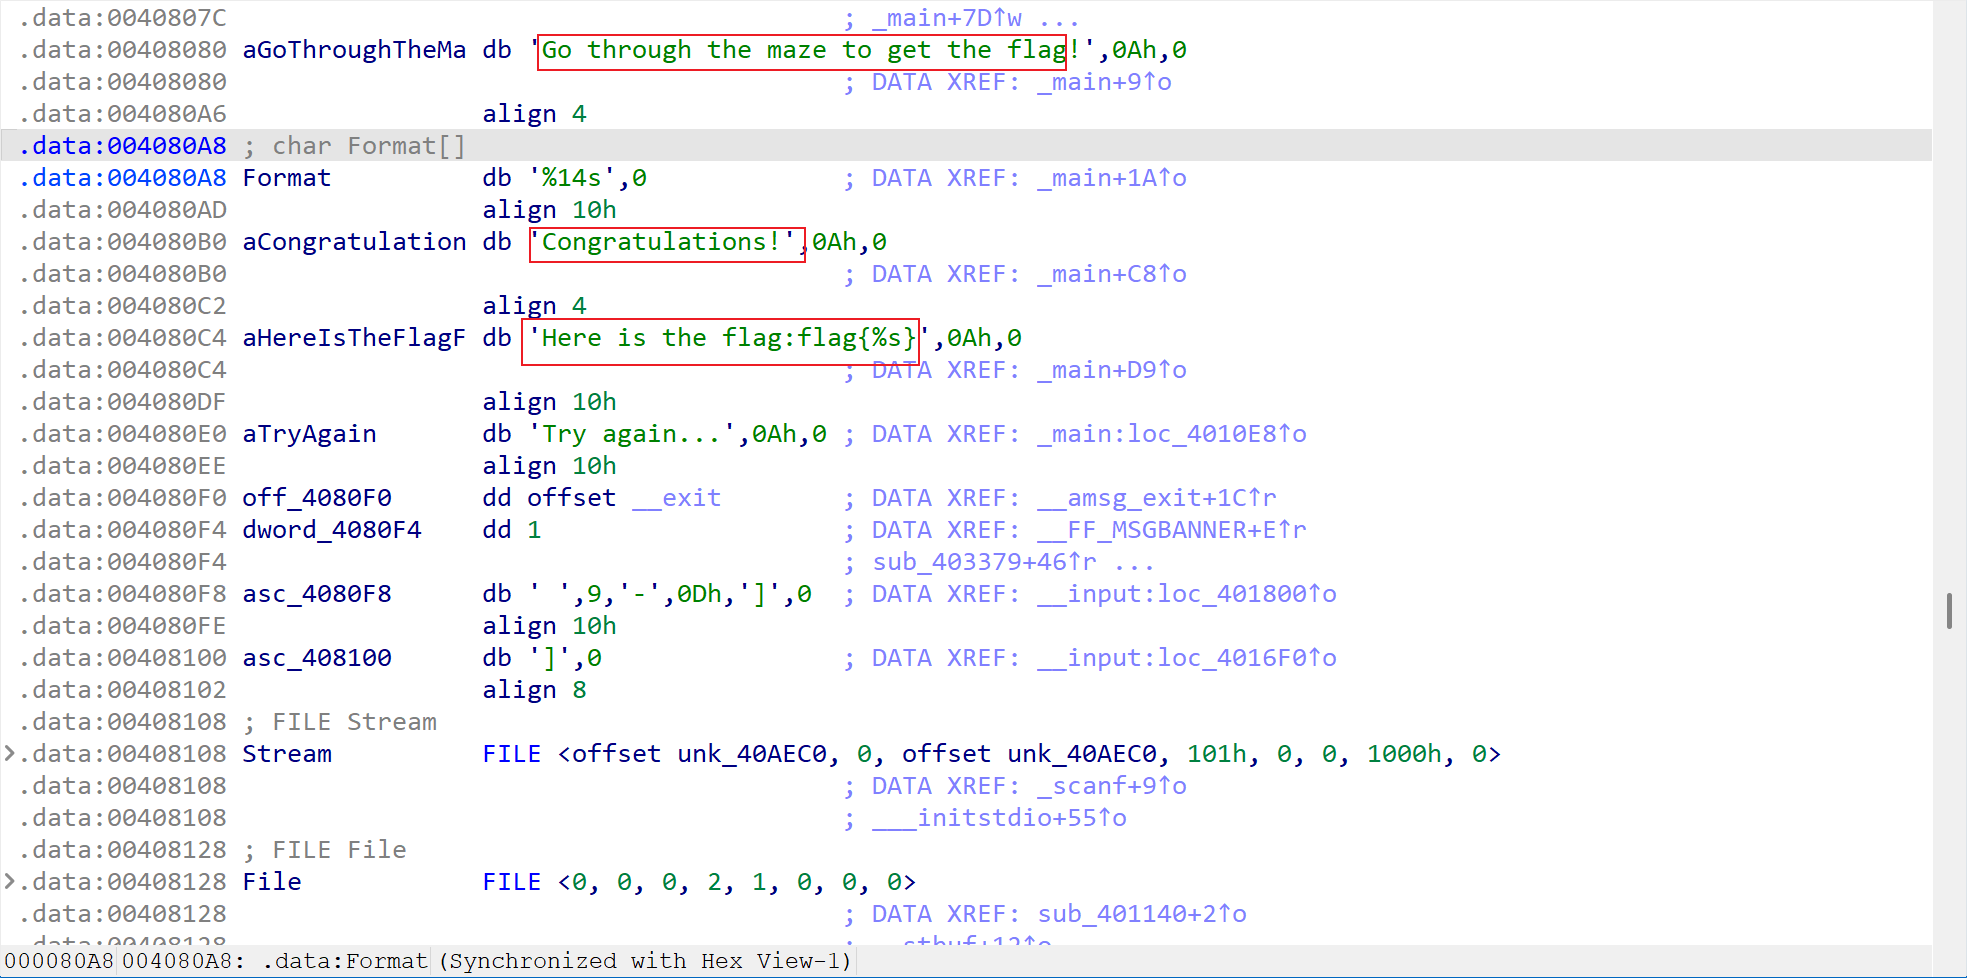Select the File label name
Viewport: 1967px width, 978px height.
pos(272,882)
